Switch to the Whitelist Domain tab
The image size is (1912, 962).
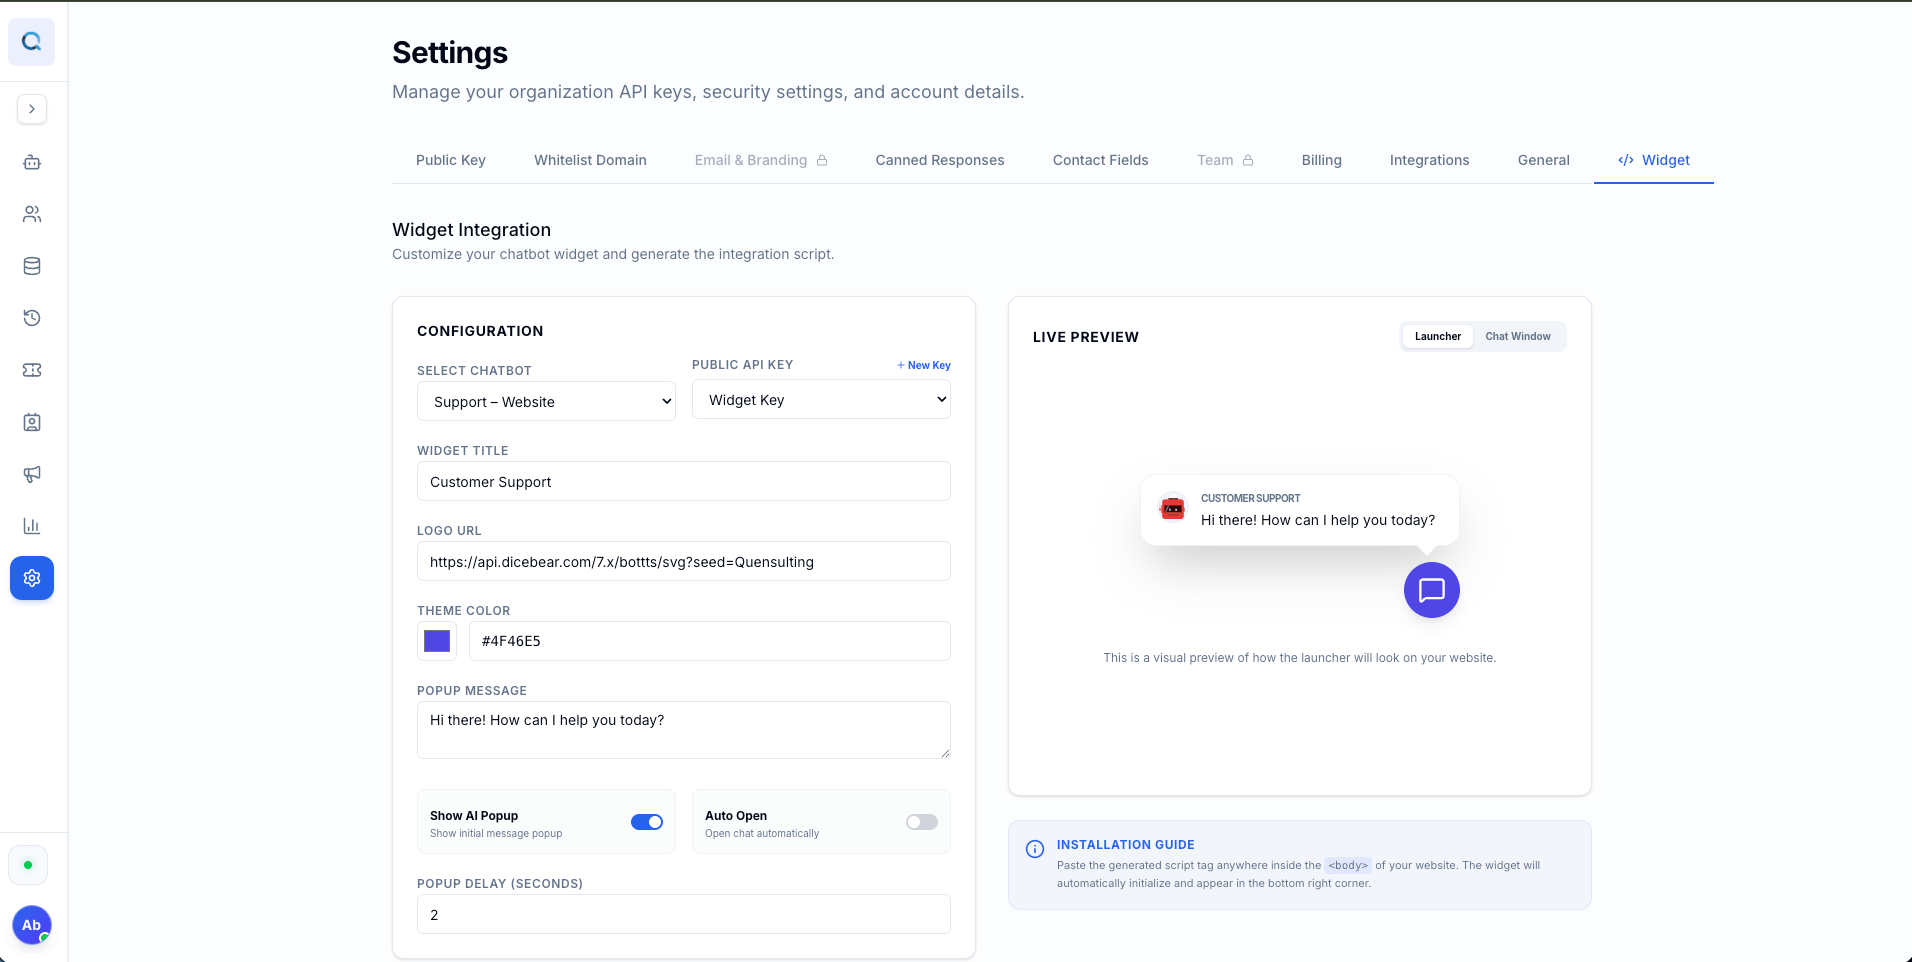(x=590, y=160)
